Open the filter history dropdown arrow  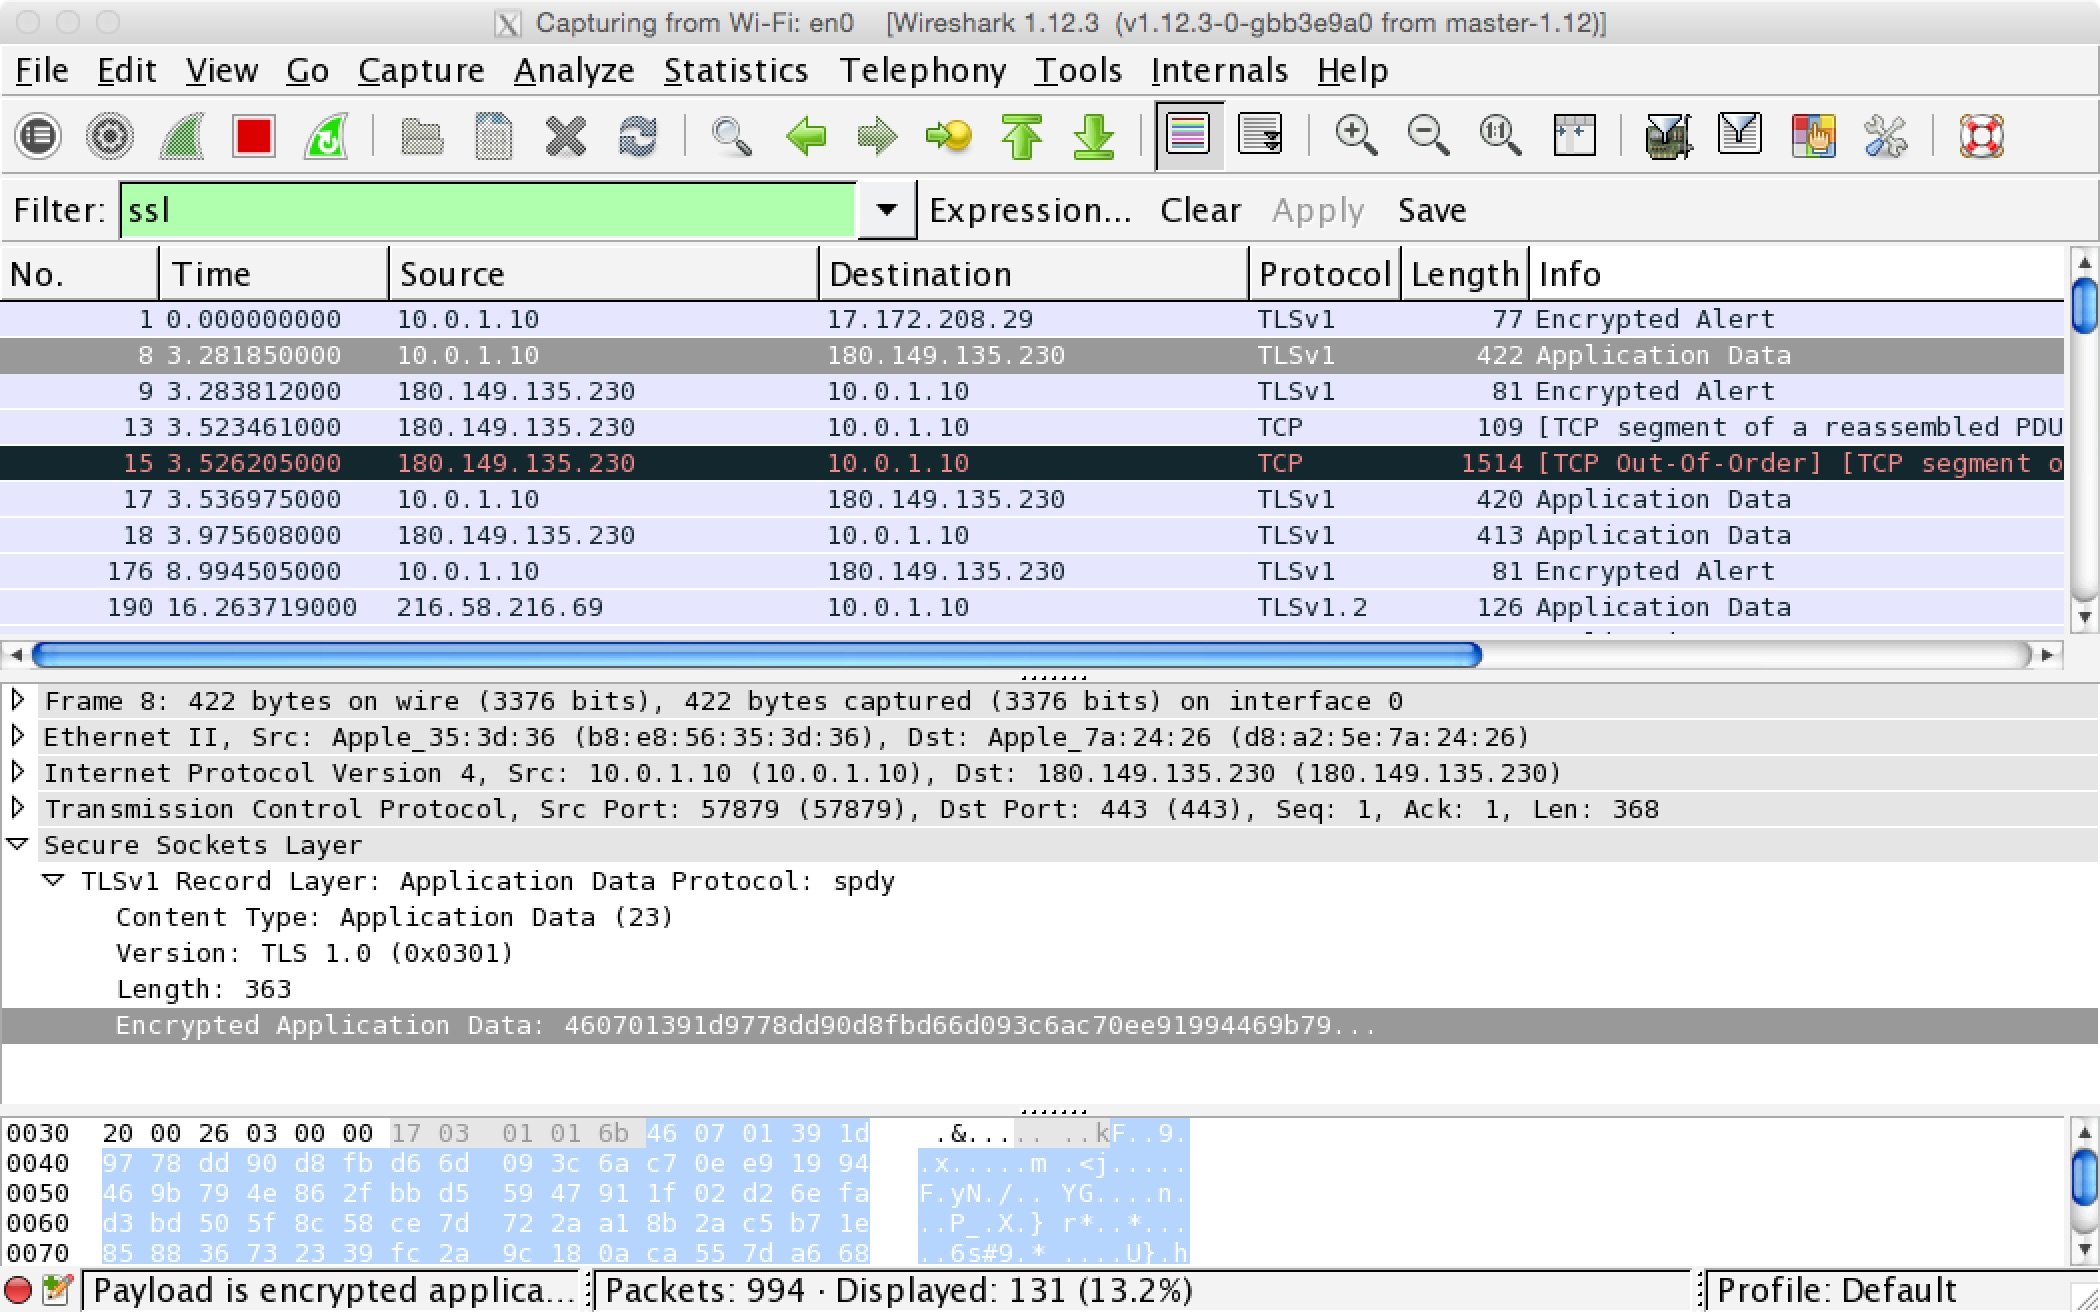pos(886,210)
